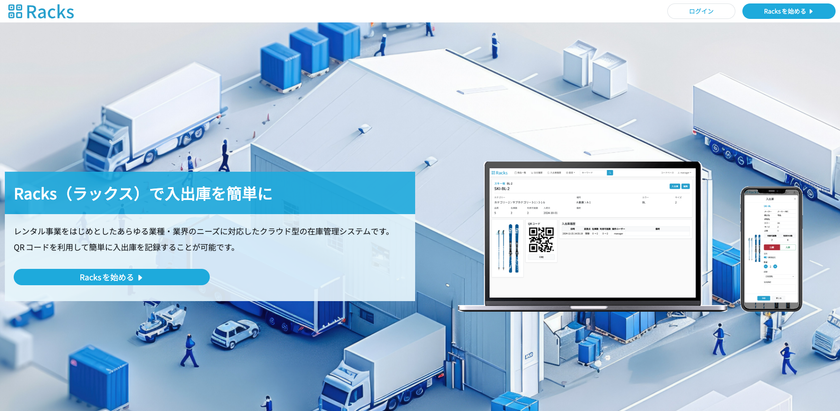
Task: Open the location dropdown on phone mockup
Action: click(x=779, y=277)
